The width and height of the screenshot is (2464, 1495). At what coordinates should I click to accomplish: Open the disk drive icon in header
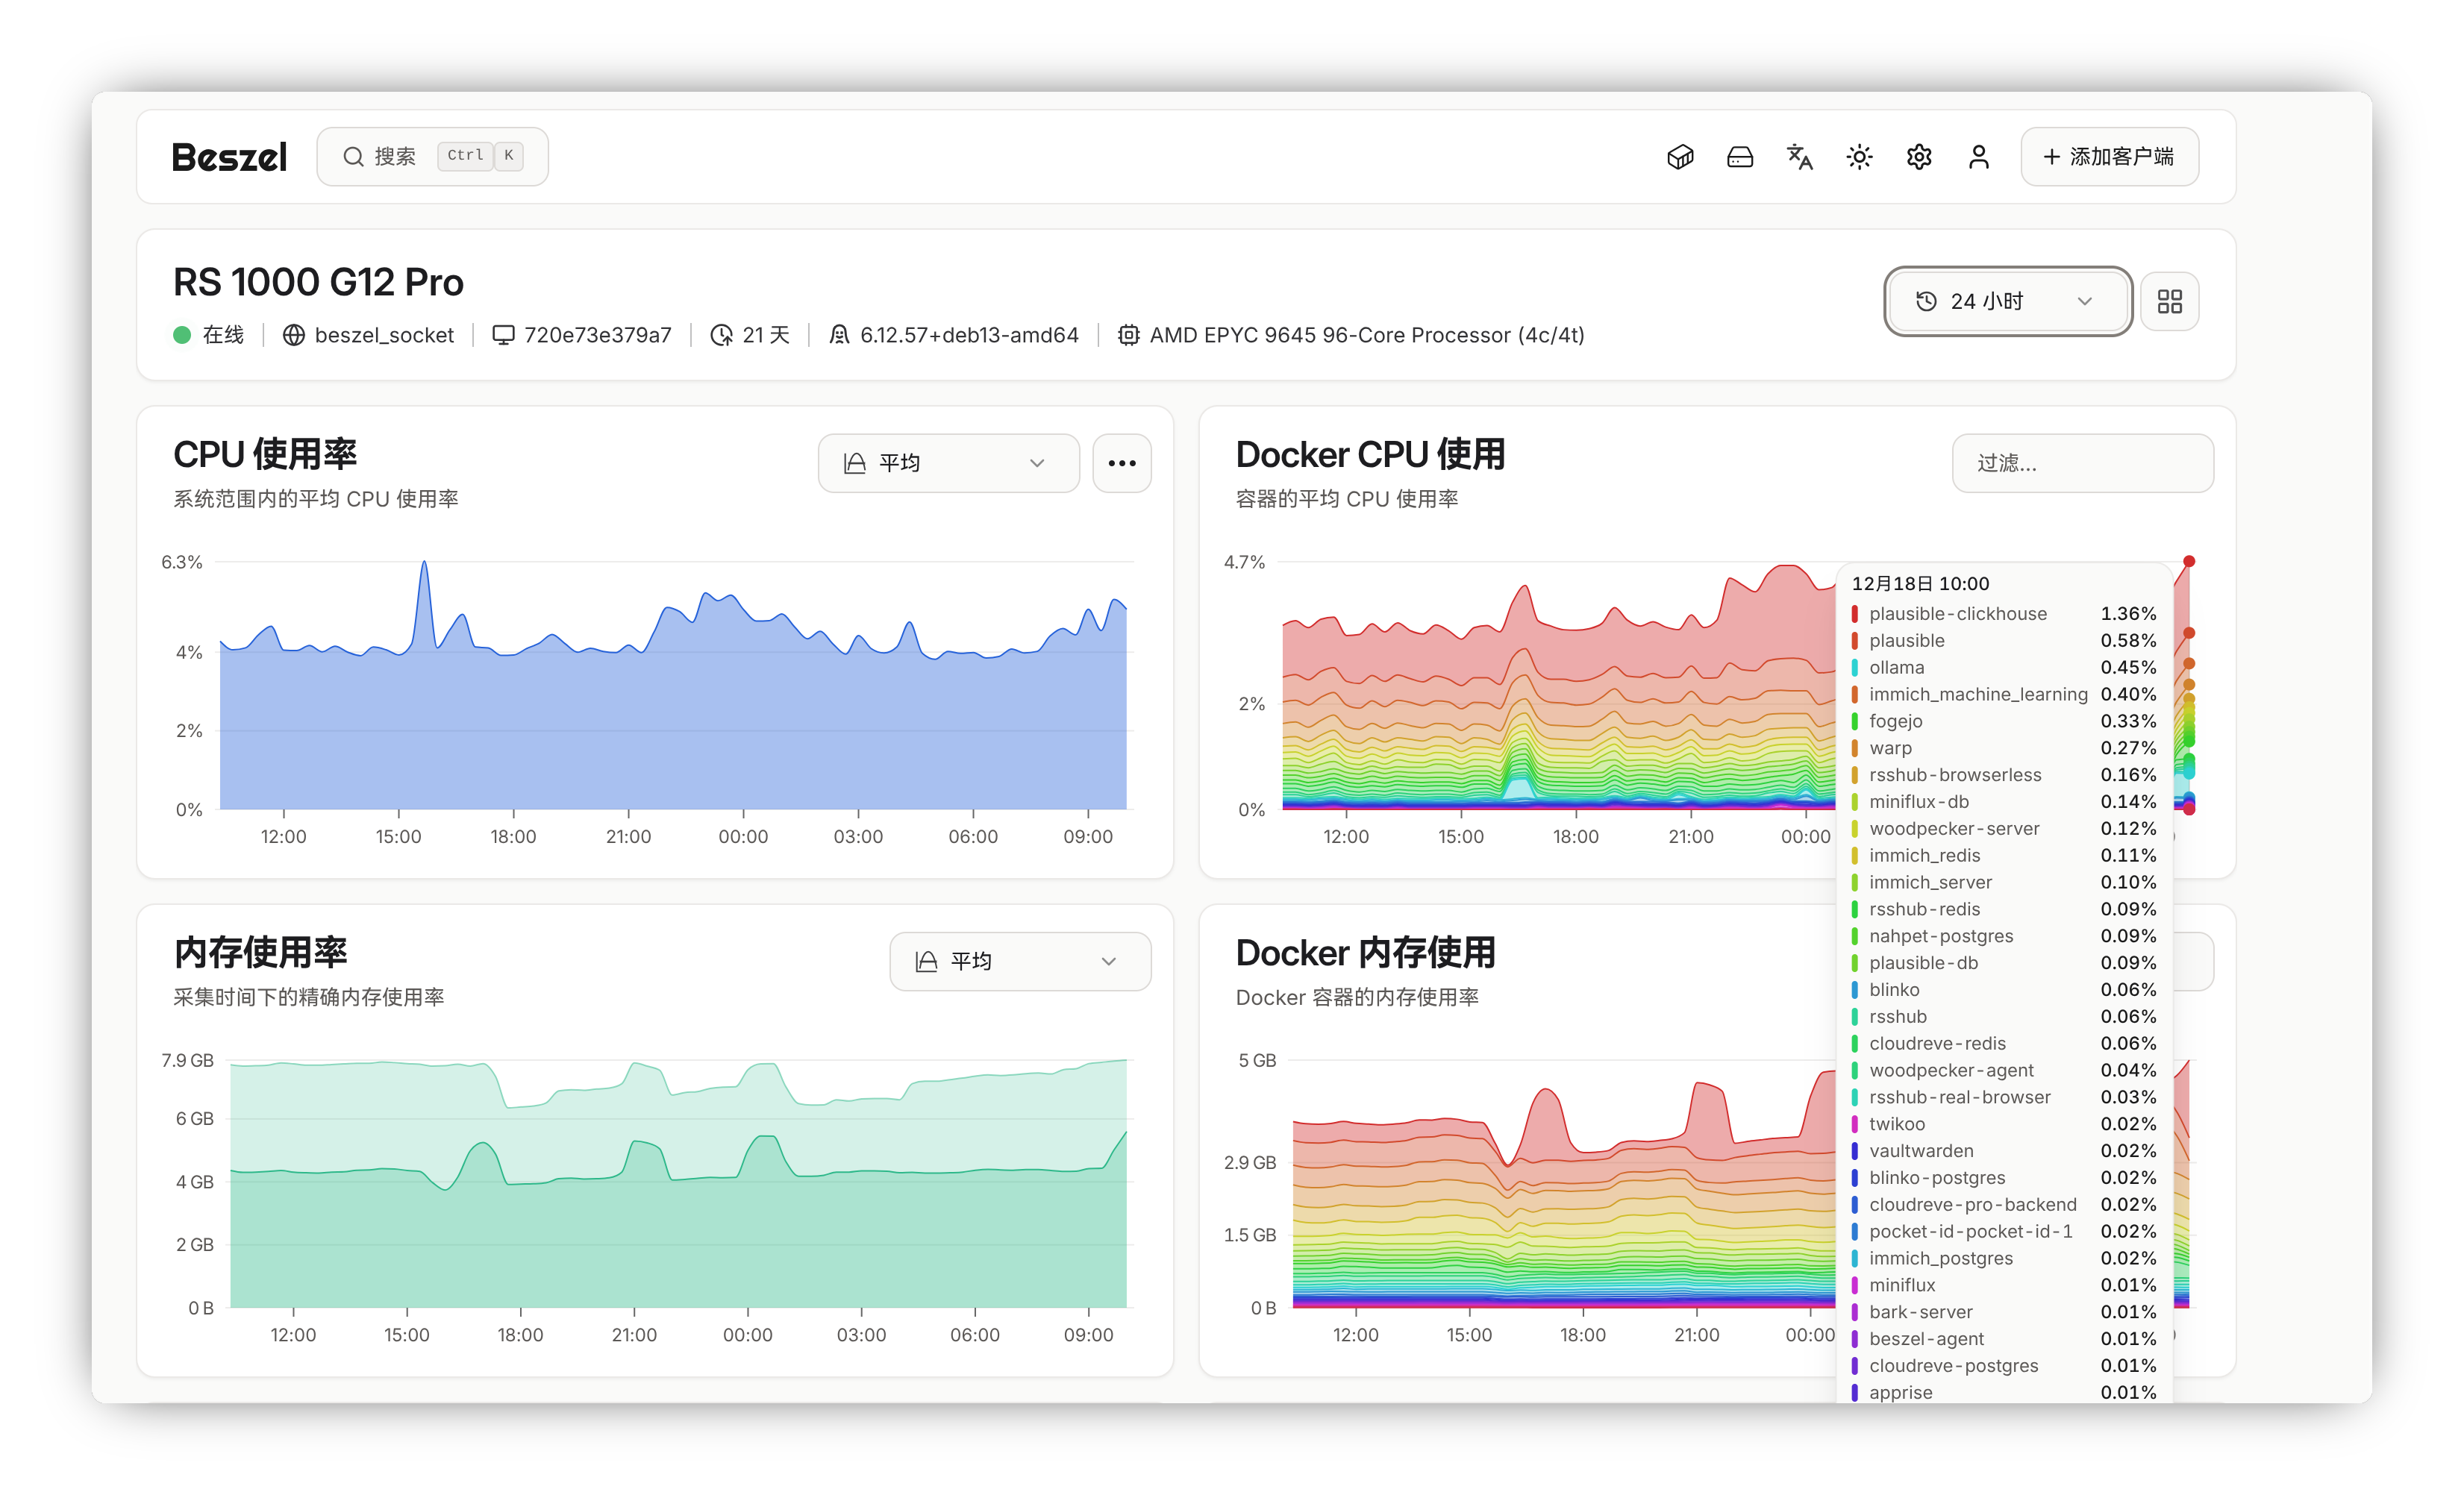click(x=1740, y=157)
